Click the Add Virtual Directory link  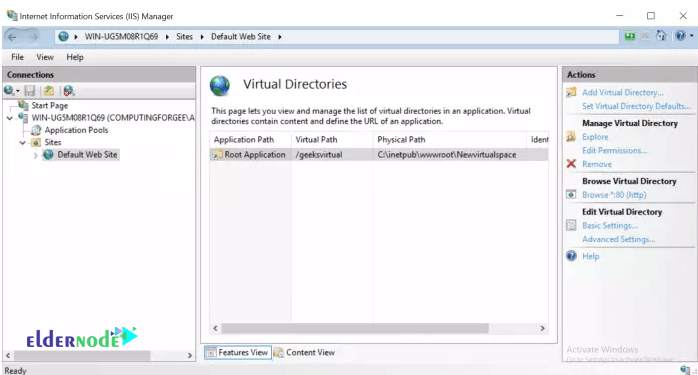coord(623,93)
